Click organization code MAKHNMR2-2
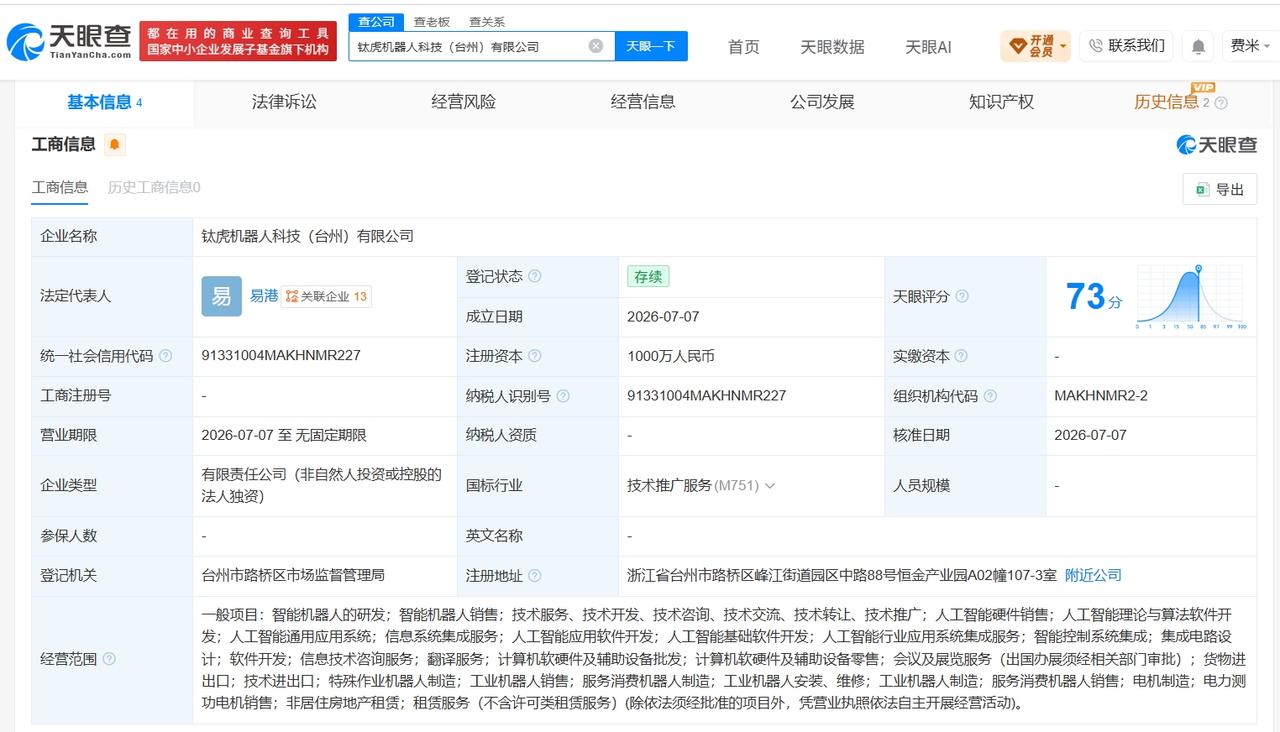This screenshot has width=1280, height=732. coord(1101,396)
